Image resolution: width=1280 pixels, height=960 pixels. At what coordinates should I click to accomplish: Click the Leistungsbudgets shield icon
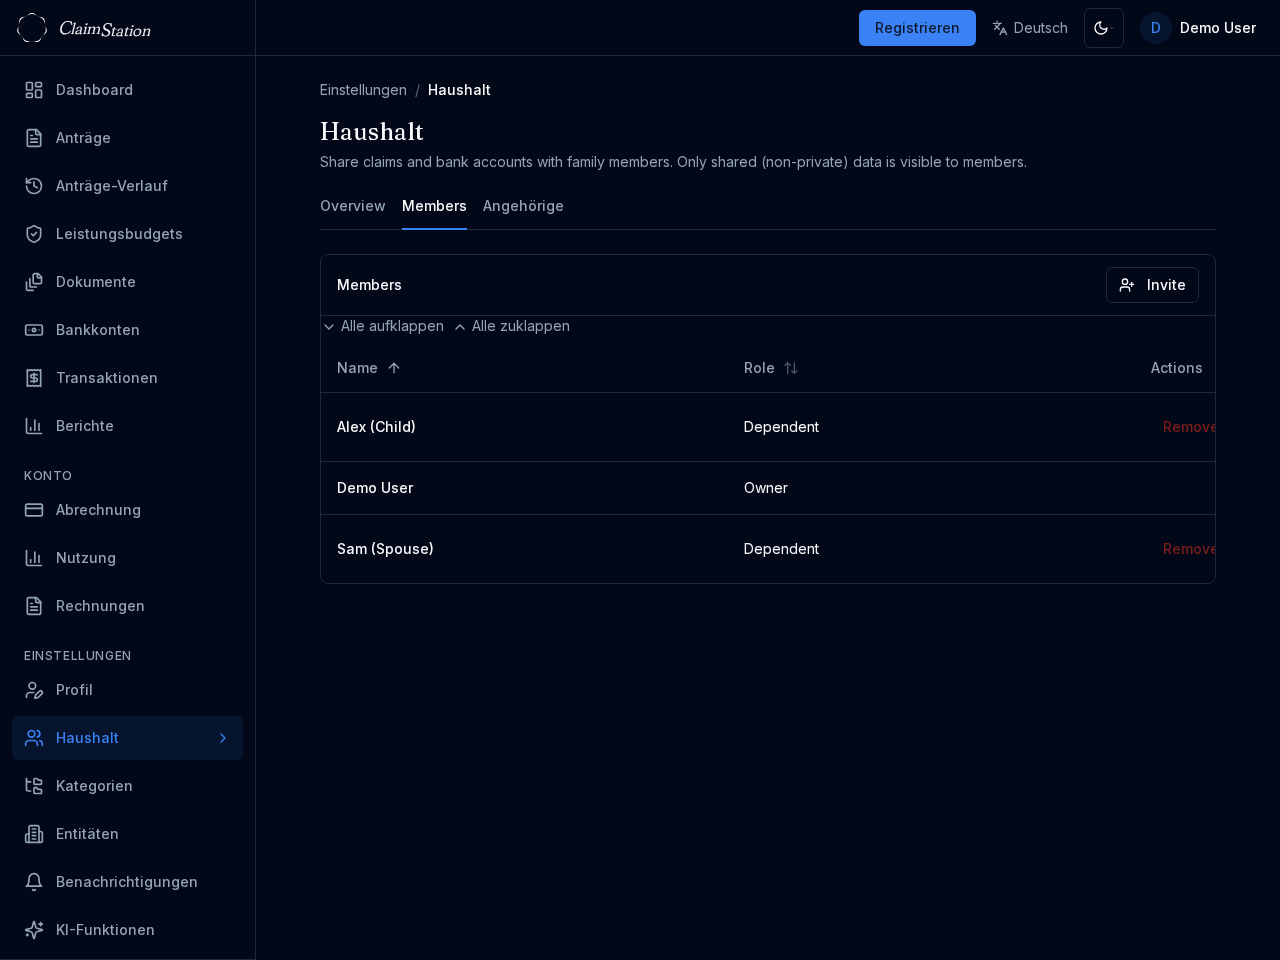[34, 234]
